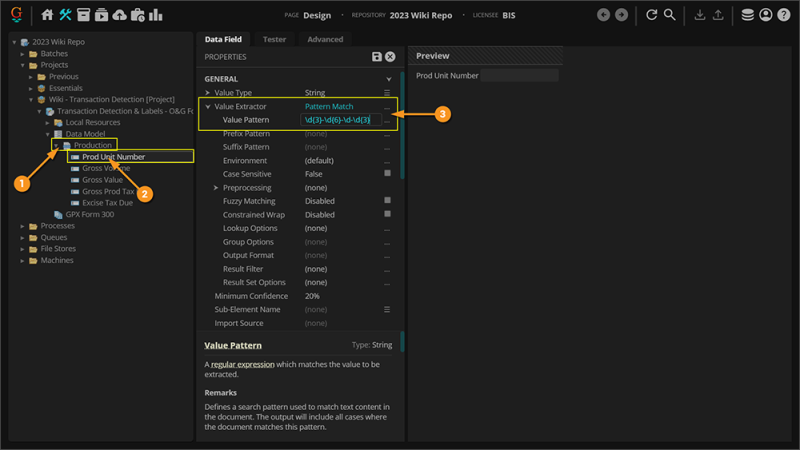This screenshot has height=450, width=800.
Task: Open the search magnifier icon
Action: point(670,15)
